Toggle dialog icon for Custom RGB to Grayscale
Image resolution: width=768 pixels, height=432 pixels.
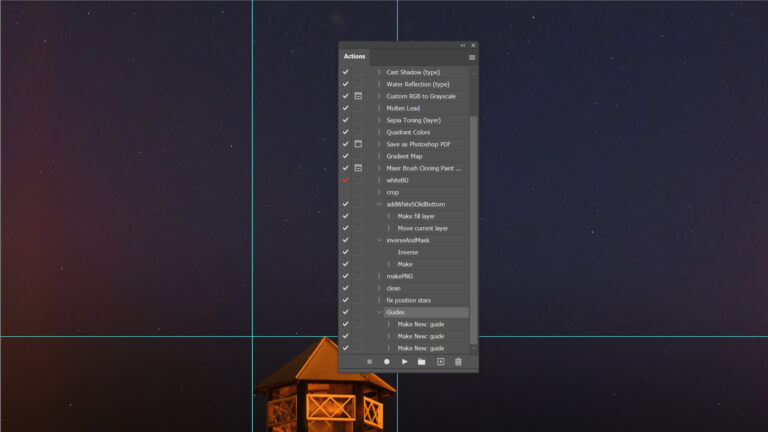point(358,96)
